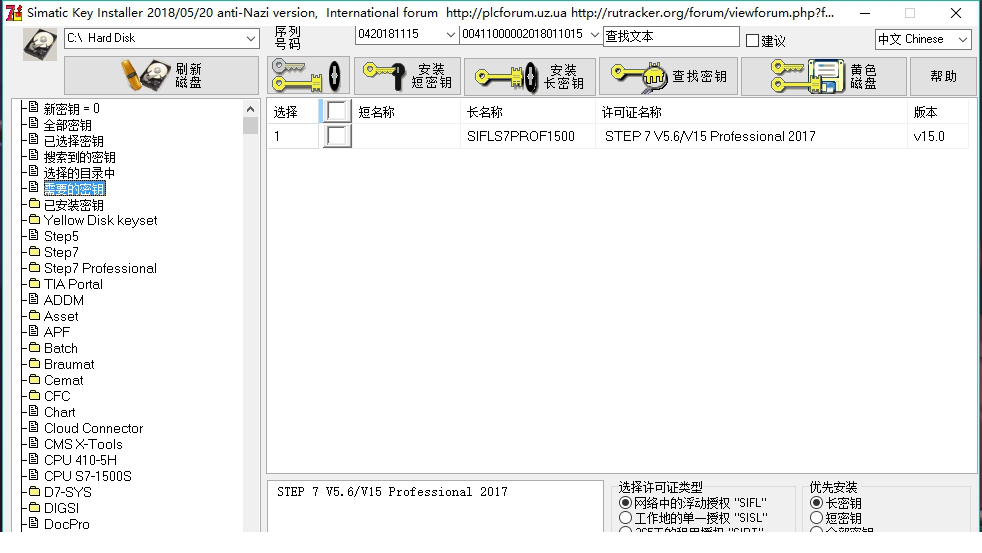This screenshot has width=982, height=553.
Task: Click the Cemat folder icon
Action: tap(34, 379)
